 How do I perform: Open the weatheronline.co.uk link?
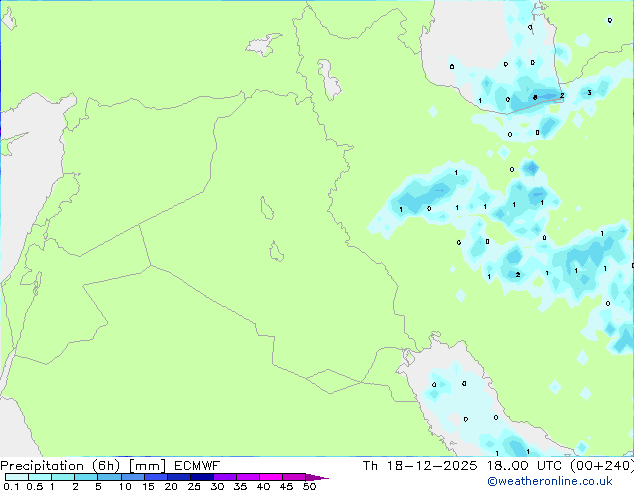click(x=550, y=481)
